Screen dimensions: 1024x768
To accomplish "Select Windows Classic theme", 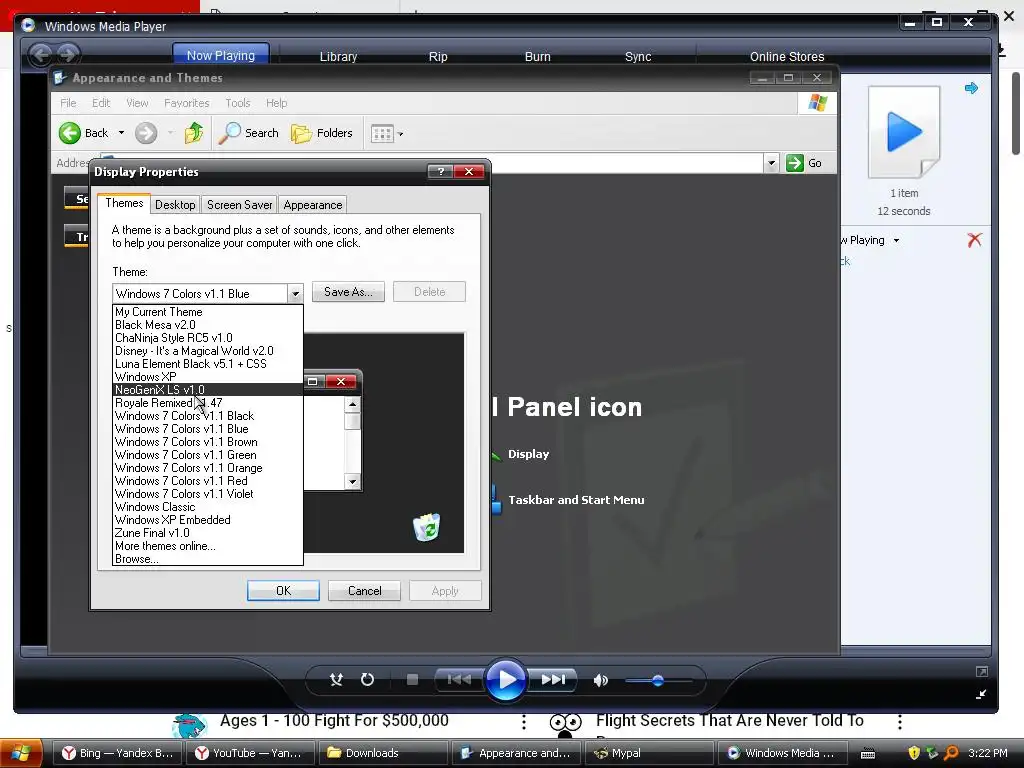I will click(x=208, y=507).
